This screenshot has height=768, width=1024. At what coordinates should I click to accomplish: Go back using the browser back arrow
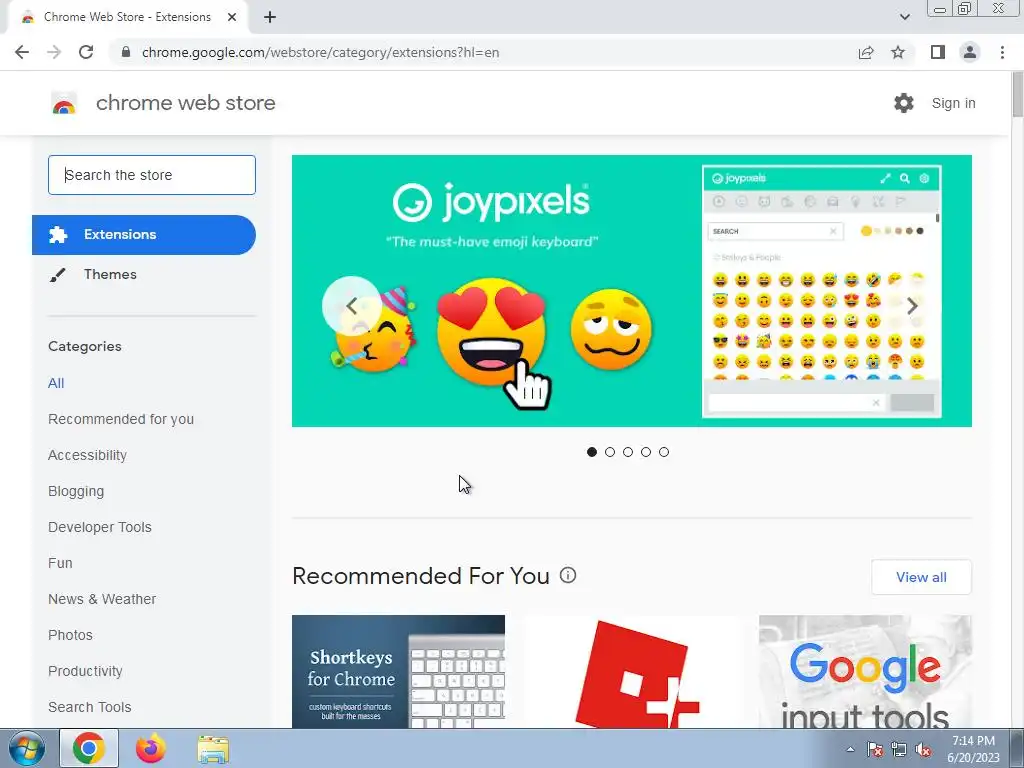pyautogui.click(x=22, y=52)
